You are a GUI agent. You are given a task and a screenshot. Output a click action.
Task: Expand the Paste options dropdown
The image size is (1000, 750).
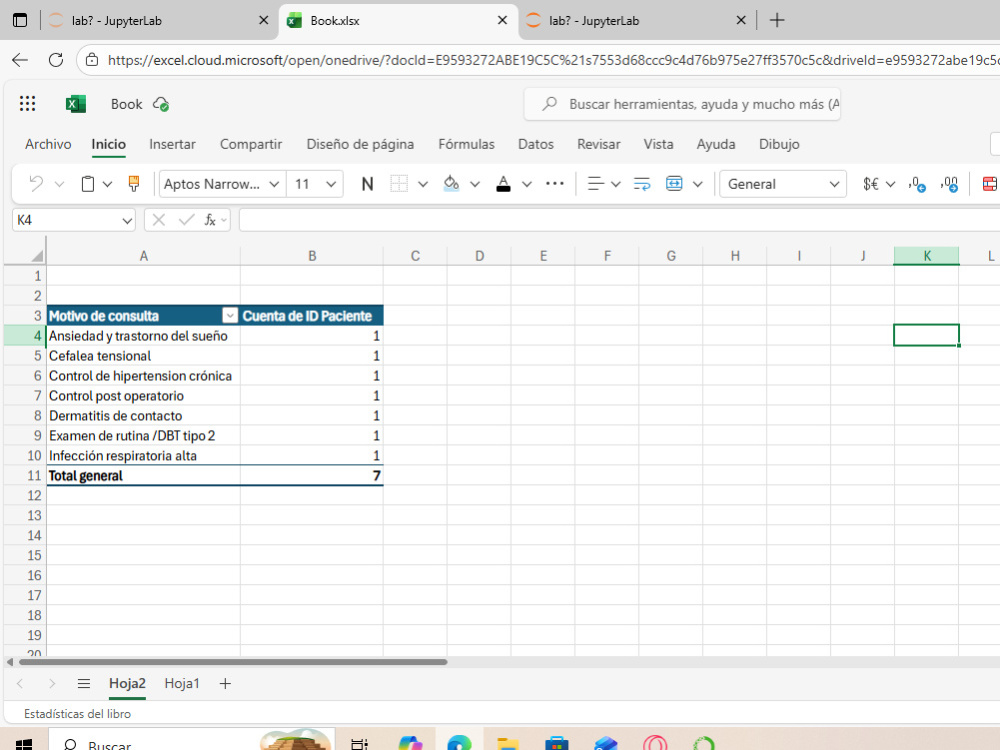tap(107, 184)
